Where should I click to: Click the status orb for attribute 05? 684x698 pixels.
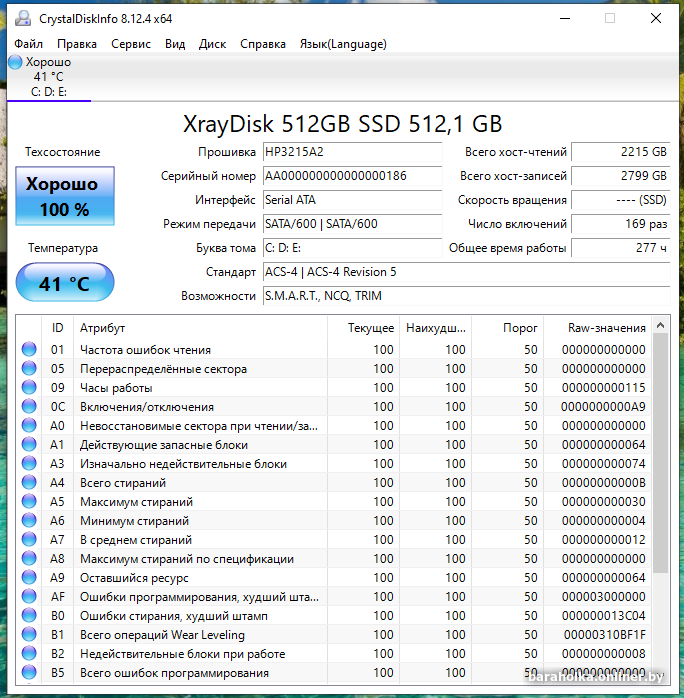point(29,369)
